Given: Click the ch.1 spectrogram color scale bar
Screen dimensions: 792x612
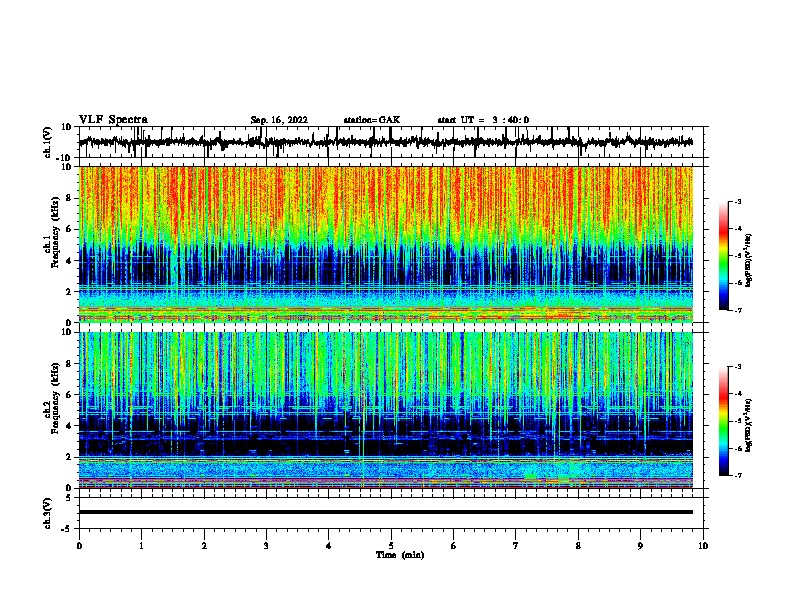Looking at the screenshot, I should point(723,256).
